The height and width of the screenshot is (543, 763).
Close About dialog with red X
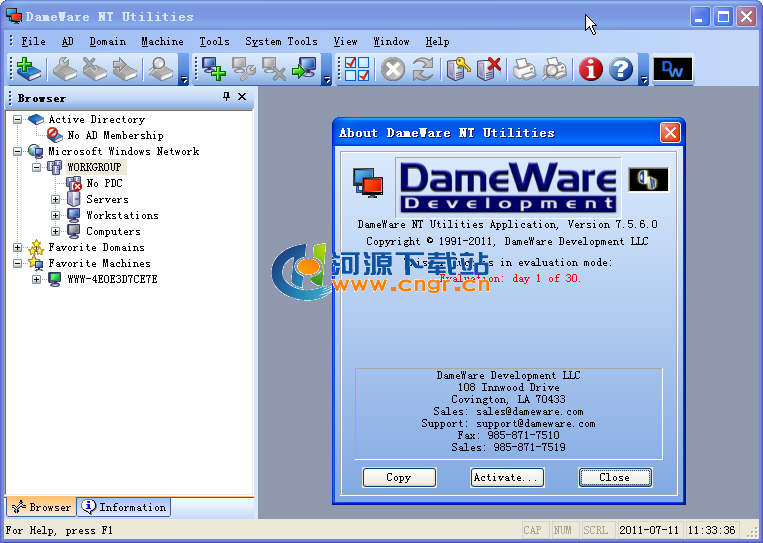(670, 133)
